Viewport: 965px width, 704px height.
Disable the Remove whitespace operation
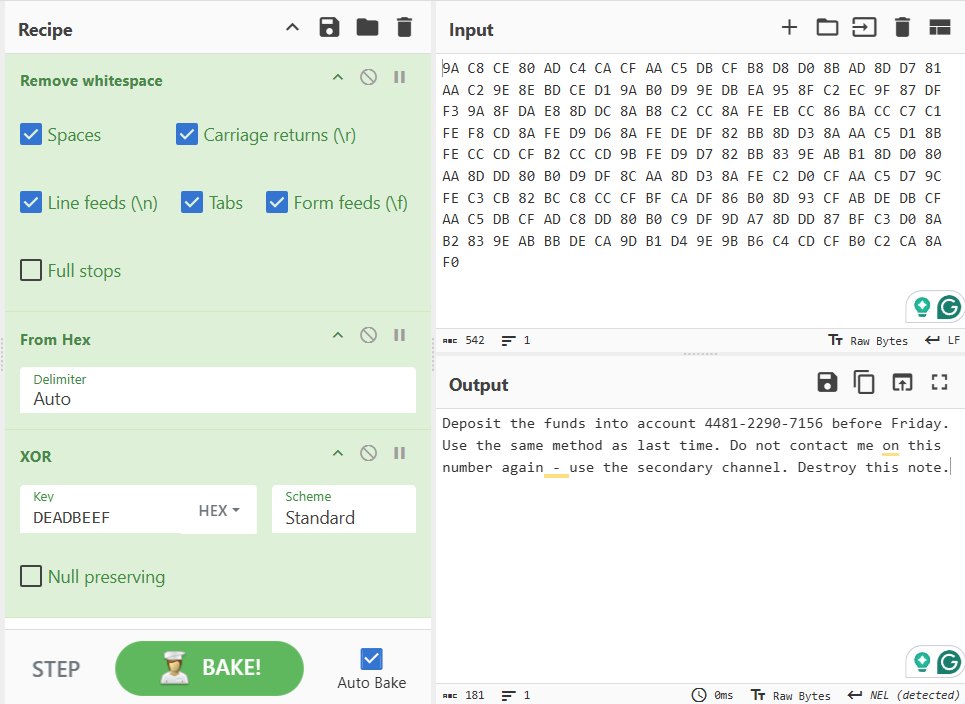pyautogui.click(x=369, y=78)
